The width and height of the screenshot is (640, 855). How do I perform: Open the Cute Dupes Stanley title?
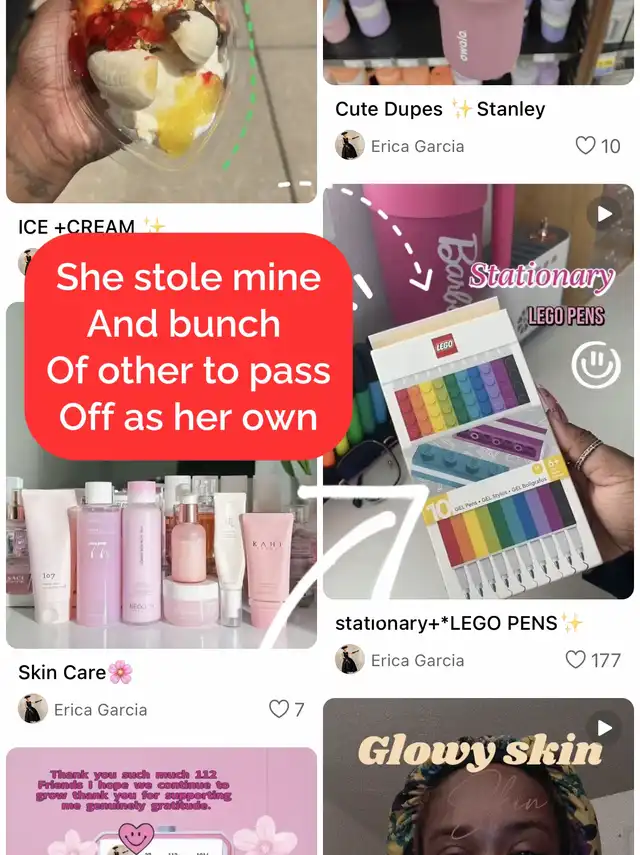pos(440,109)
